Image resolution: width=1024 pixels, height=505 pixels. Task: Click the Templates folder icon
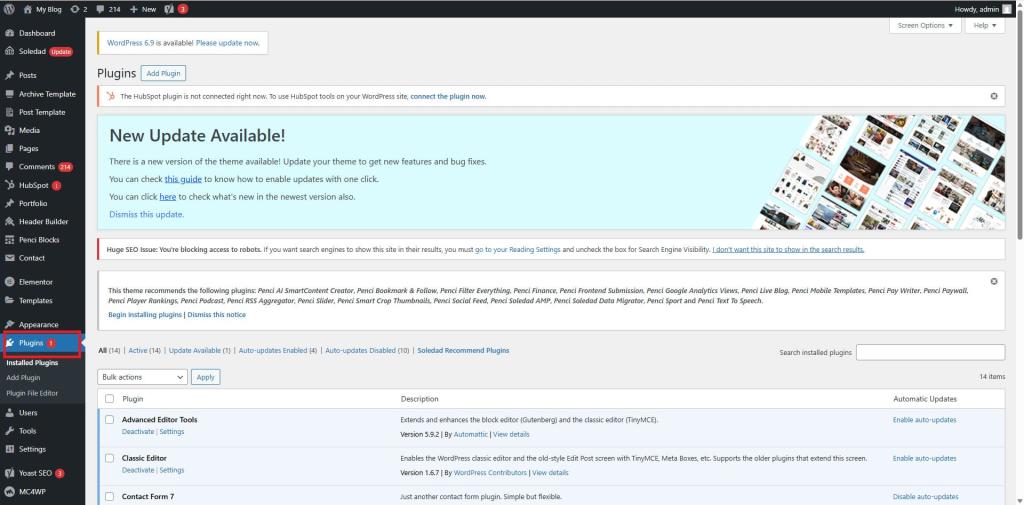9,301
